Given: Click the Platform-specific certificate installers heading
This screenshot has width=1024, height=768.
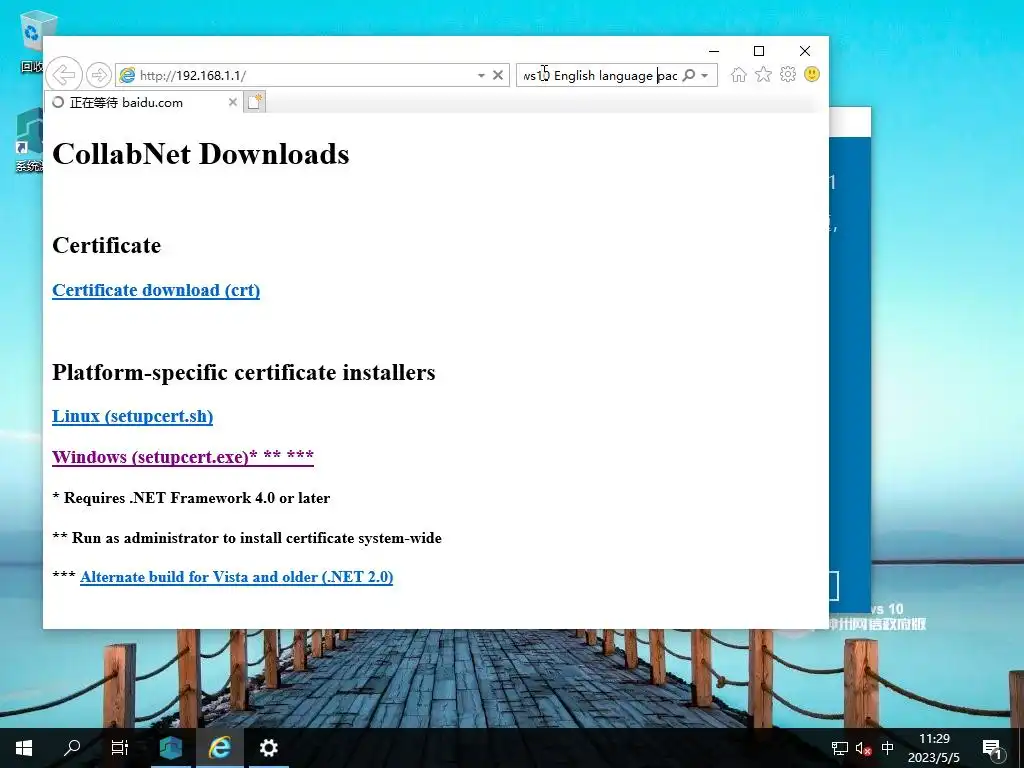Looking at the screenshot, I should click(244, 372).
